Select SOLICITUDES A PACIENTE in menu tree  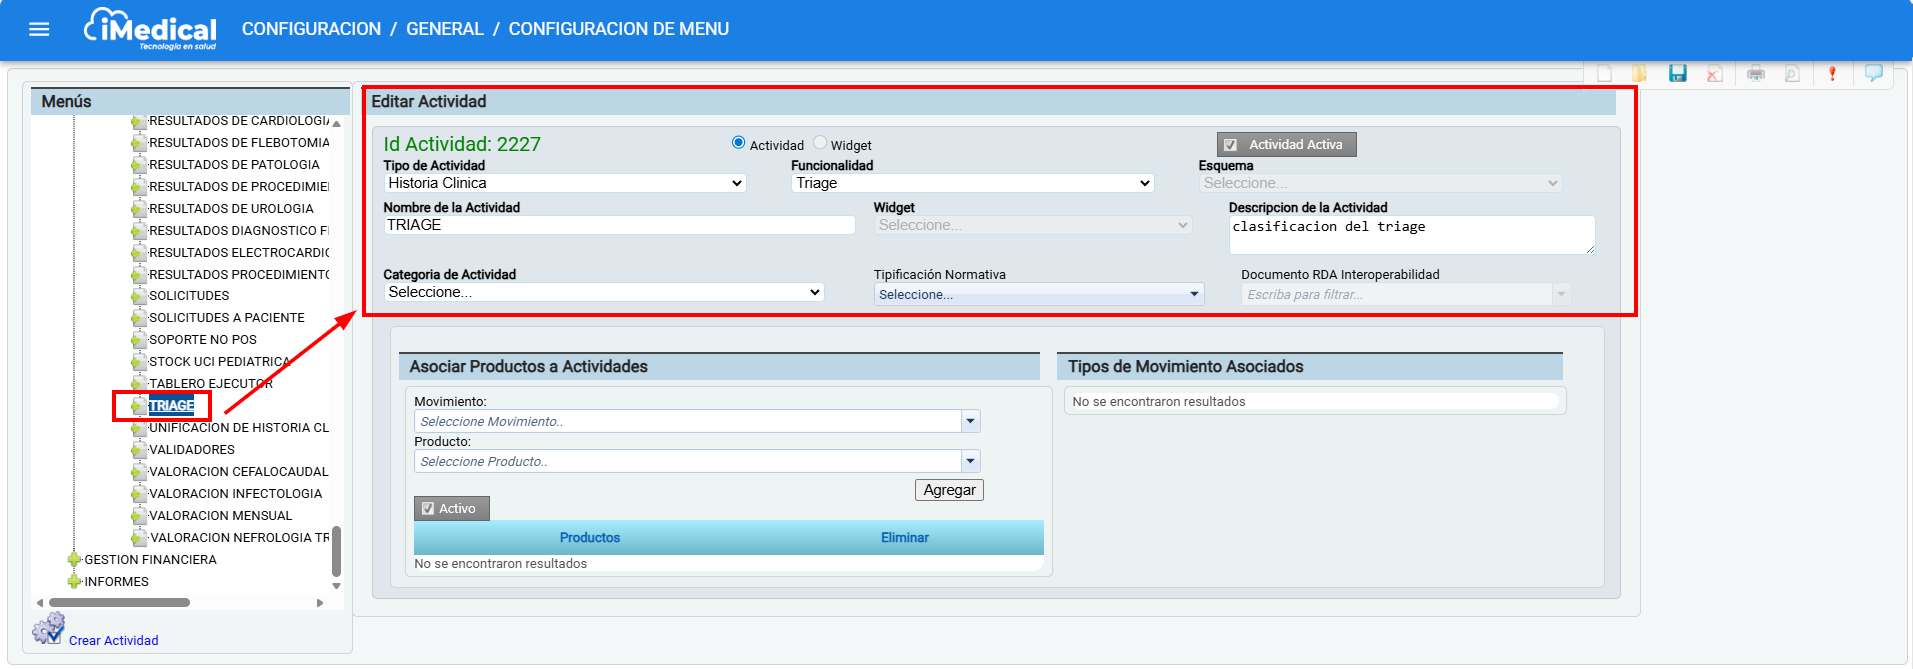(x=227, y=318)
